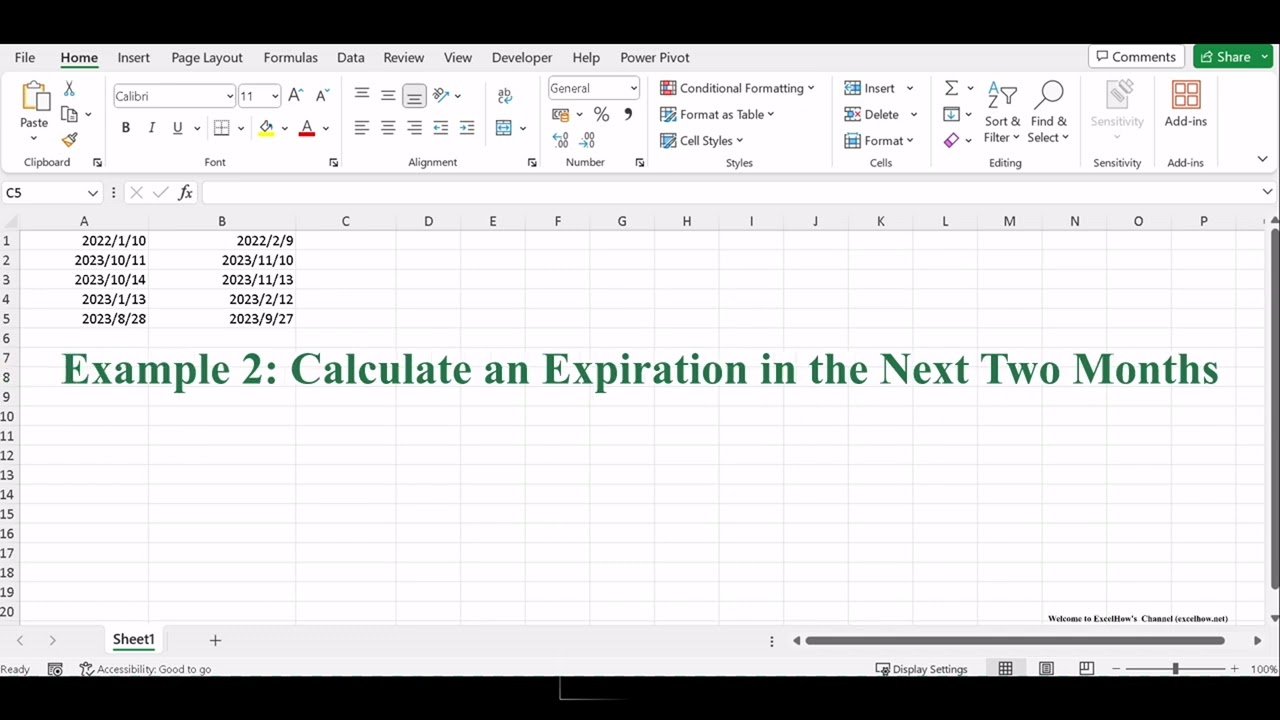
Task: Select Middle Align icon
Action: [x=388, y=95]
